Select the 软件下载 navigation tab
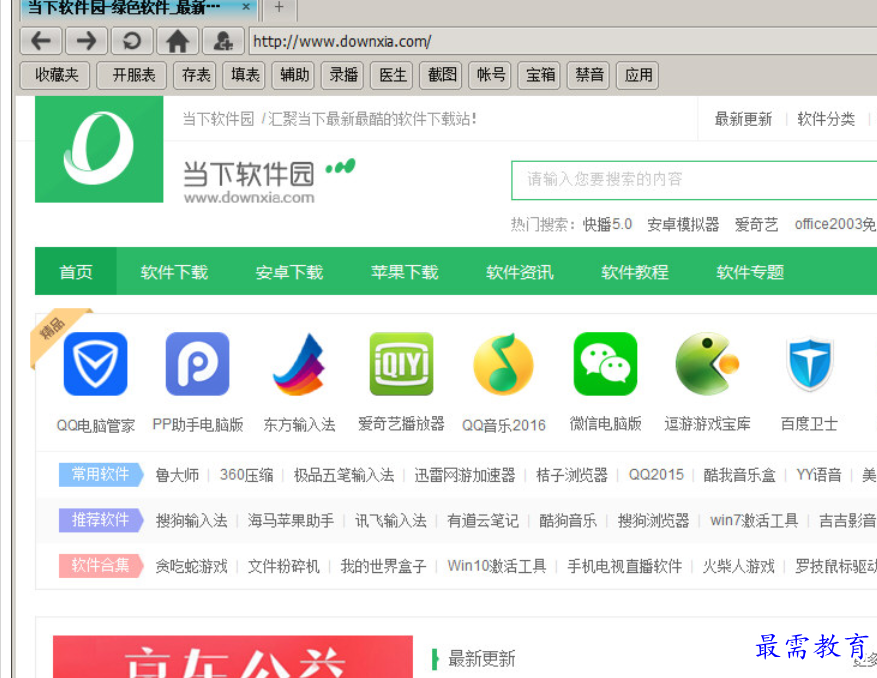This screenshot has width=877, height=678. pyautogui.click(x=175, y=272)
